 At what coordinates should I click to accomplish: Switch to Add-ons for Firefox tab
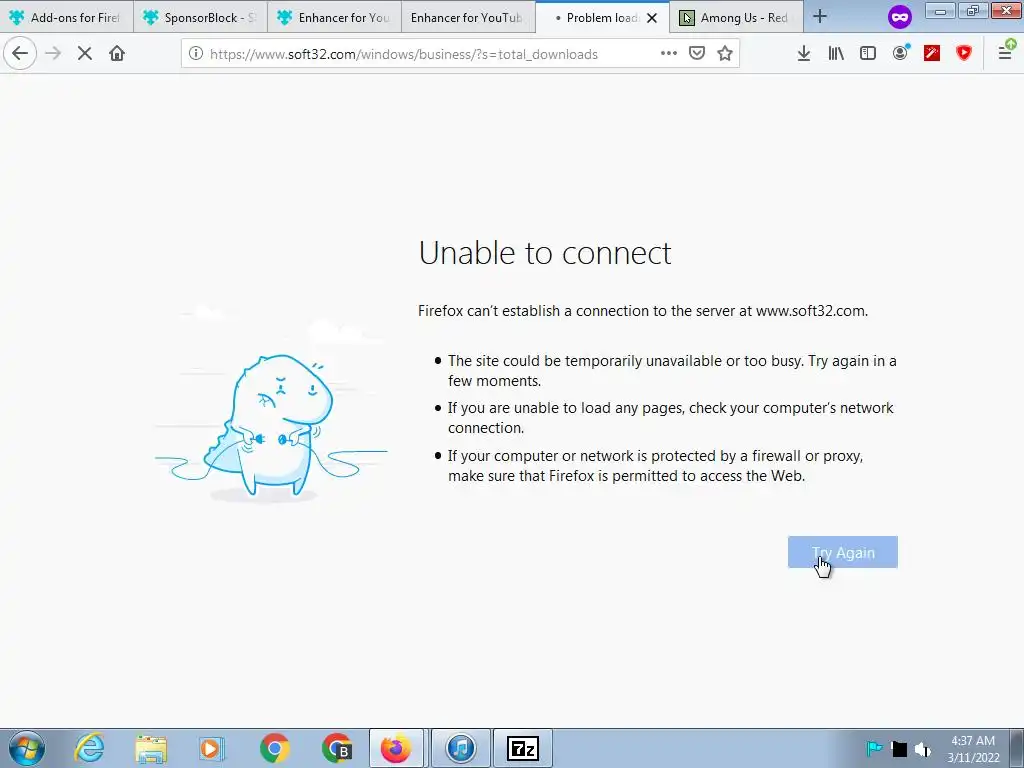click(x=67, y=18)
